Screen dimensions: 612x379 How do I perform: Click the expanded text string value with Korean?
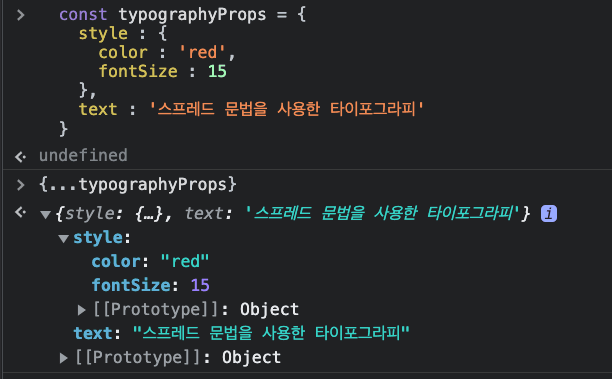pos(271,333)
